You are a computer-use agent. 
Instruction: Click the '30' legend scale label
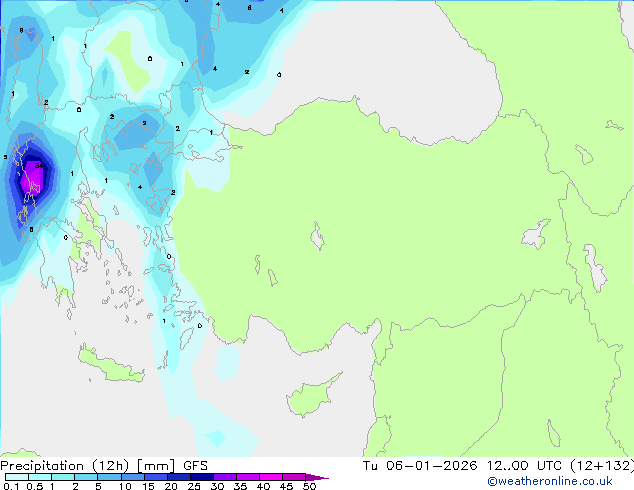click(217, 486)
